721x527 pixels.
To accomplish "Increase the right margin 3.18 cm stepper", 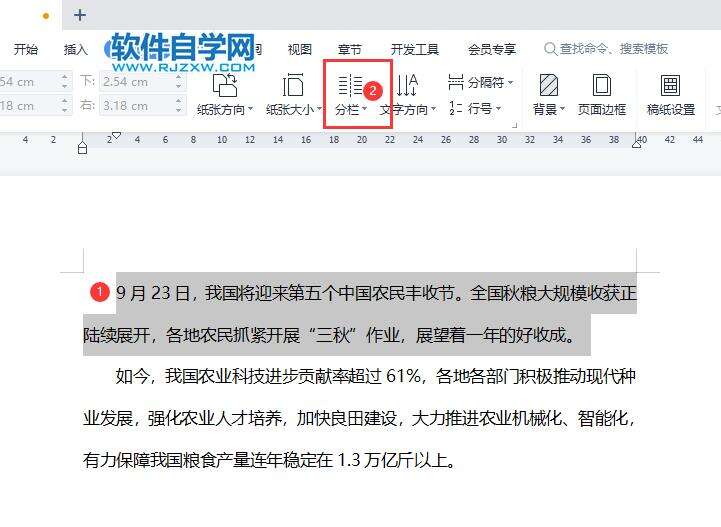I will point(179,101).
